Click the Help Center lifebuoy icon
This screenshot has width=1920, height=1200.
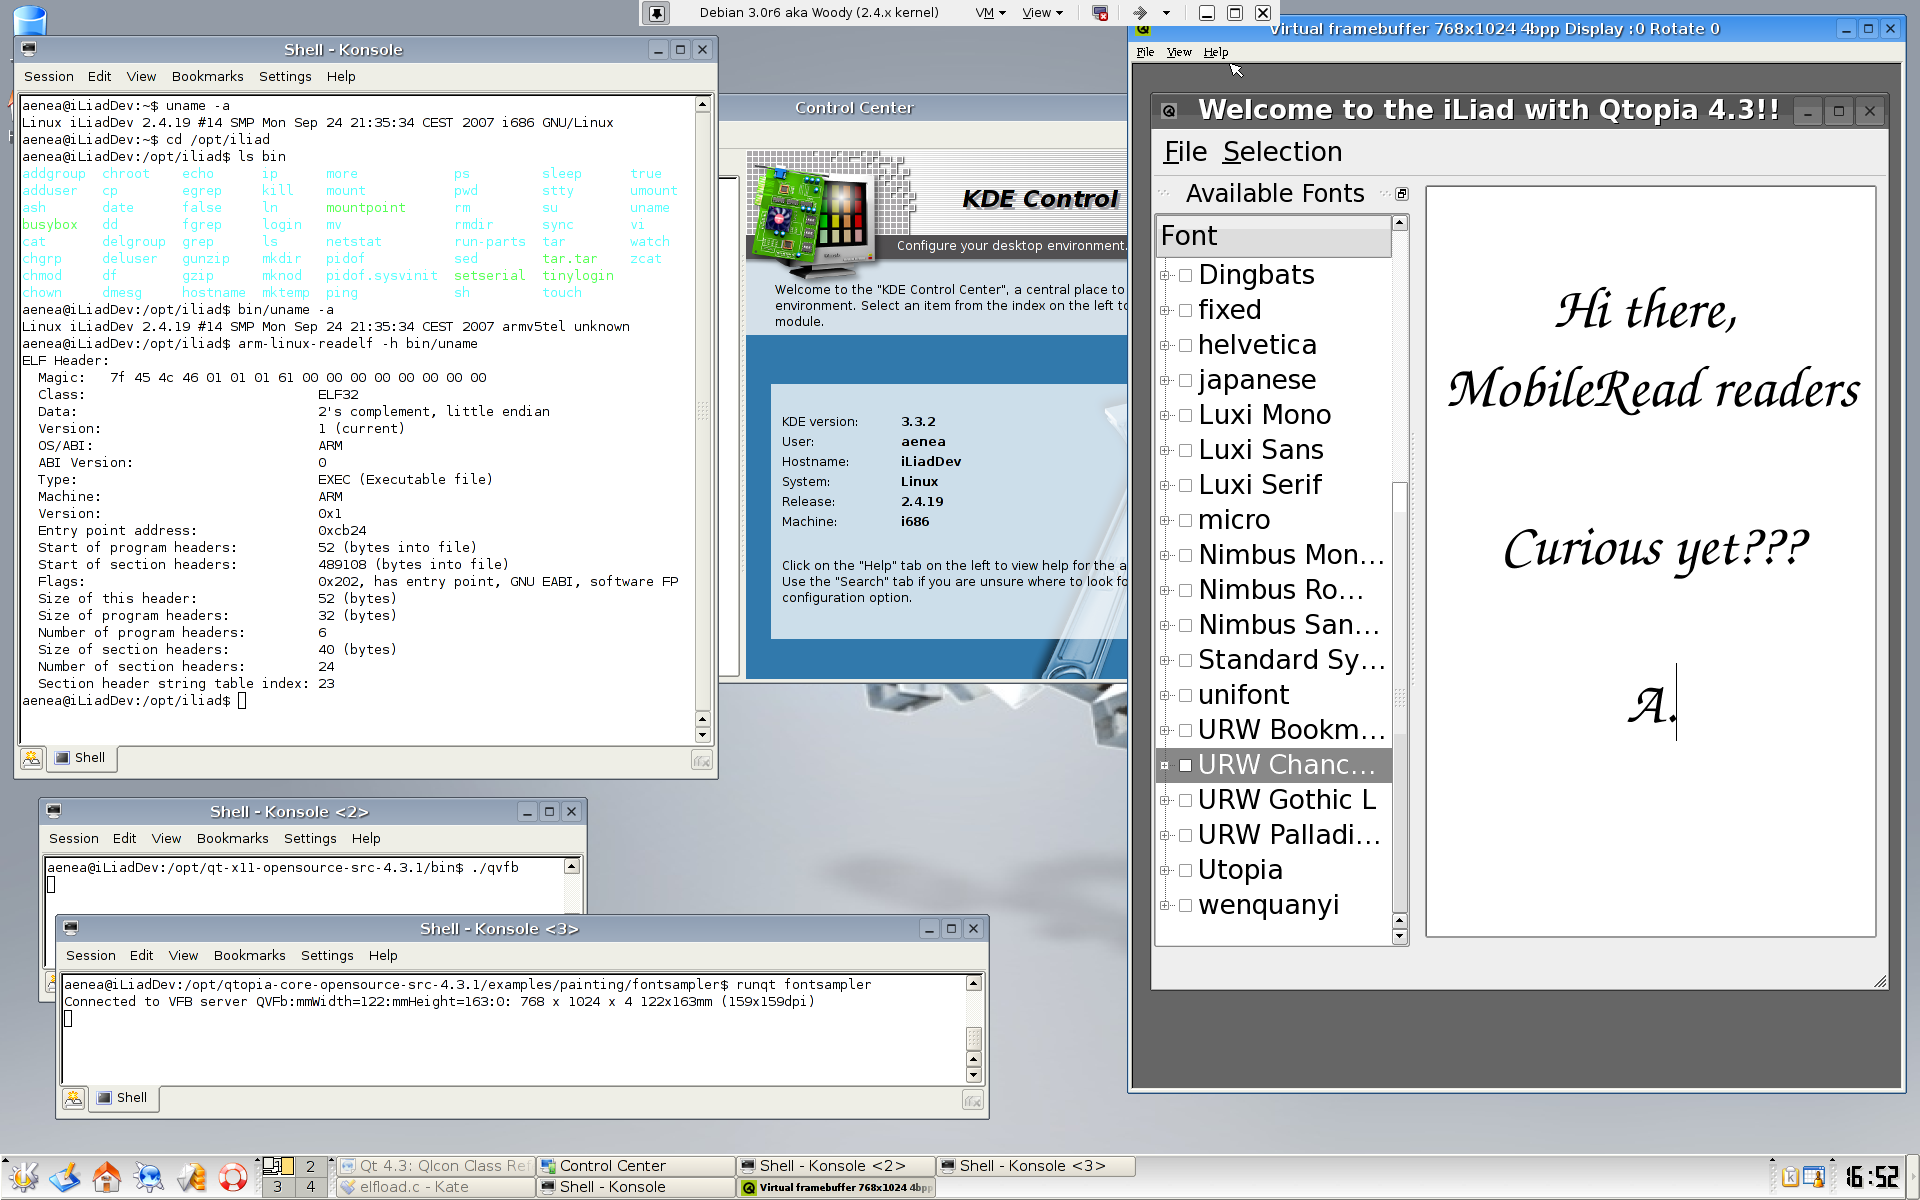point(233,1177)
